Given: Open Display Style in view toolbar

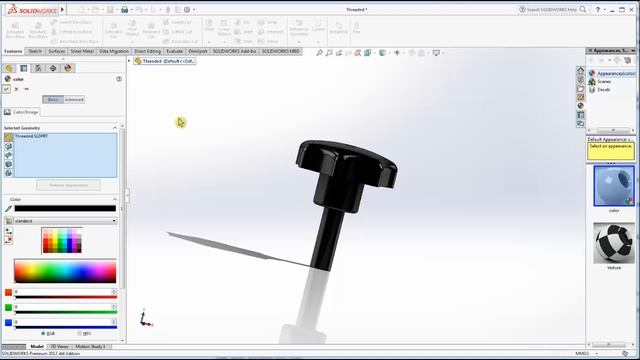Looking at the screenshot, I should pos(383,53).
